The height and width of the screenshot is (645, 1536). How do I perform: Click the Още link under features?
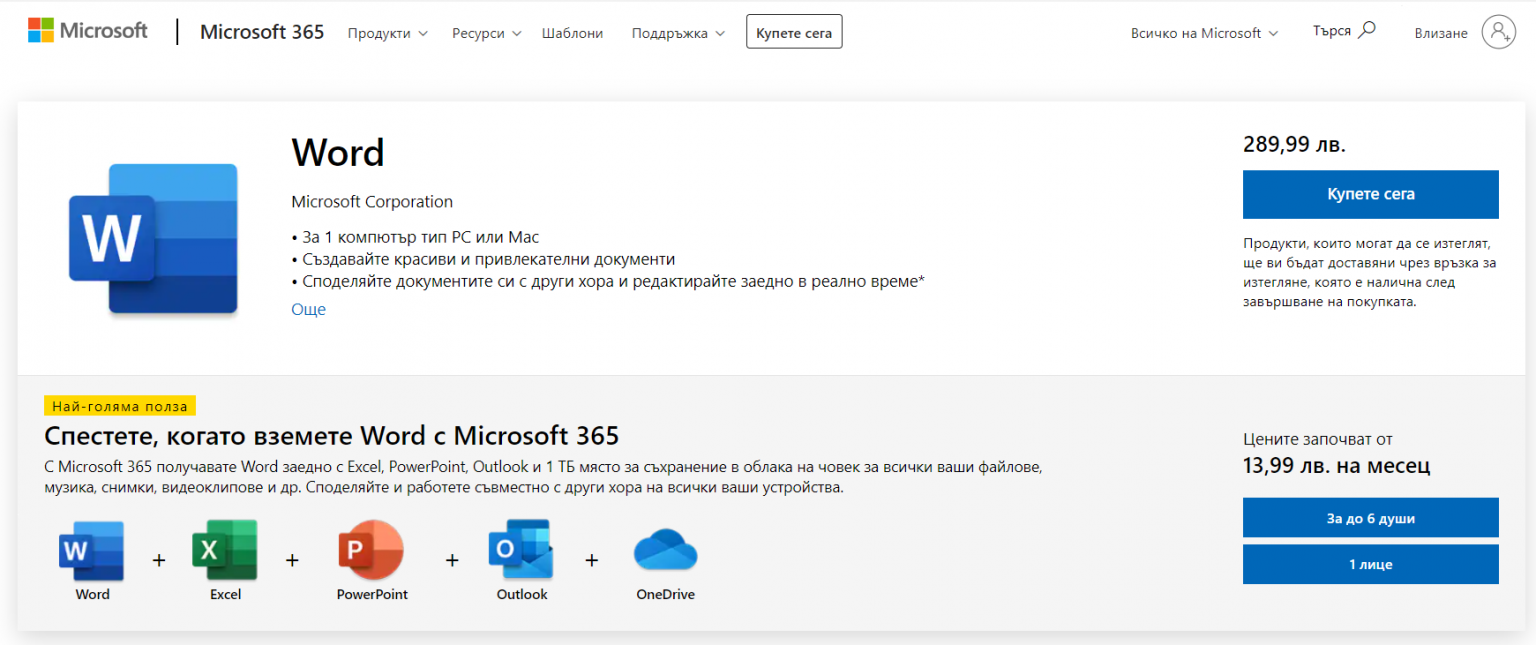click(x=308, y=309)
